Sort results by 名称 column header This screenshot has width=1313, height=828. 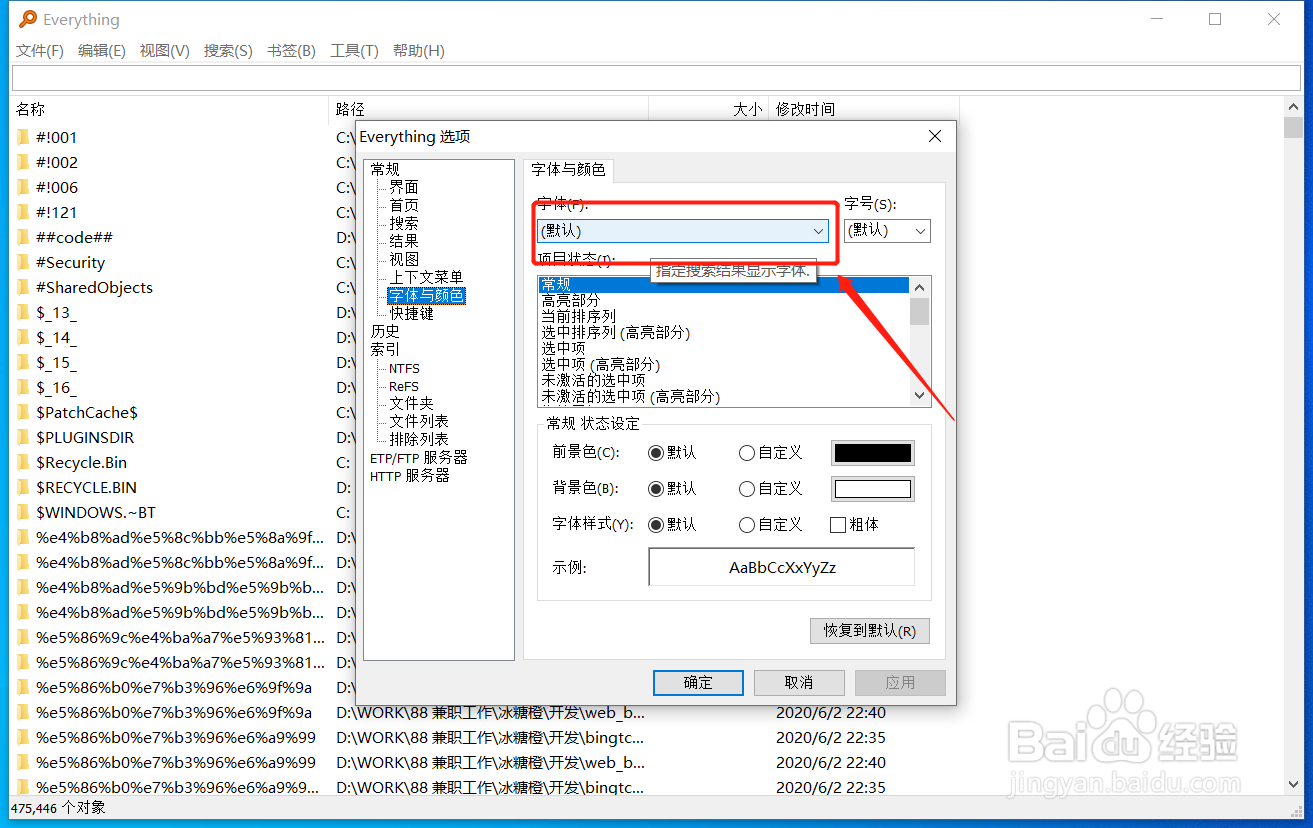point(169,109)
